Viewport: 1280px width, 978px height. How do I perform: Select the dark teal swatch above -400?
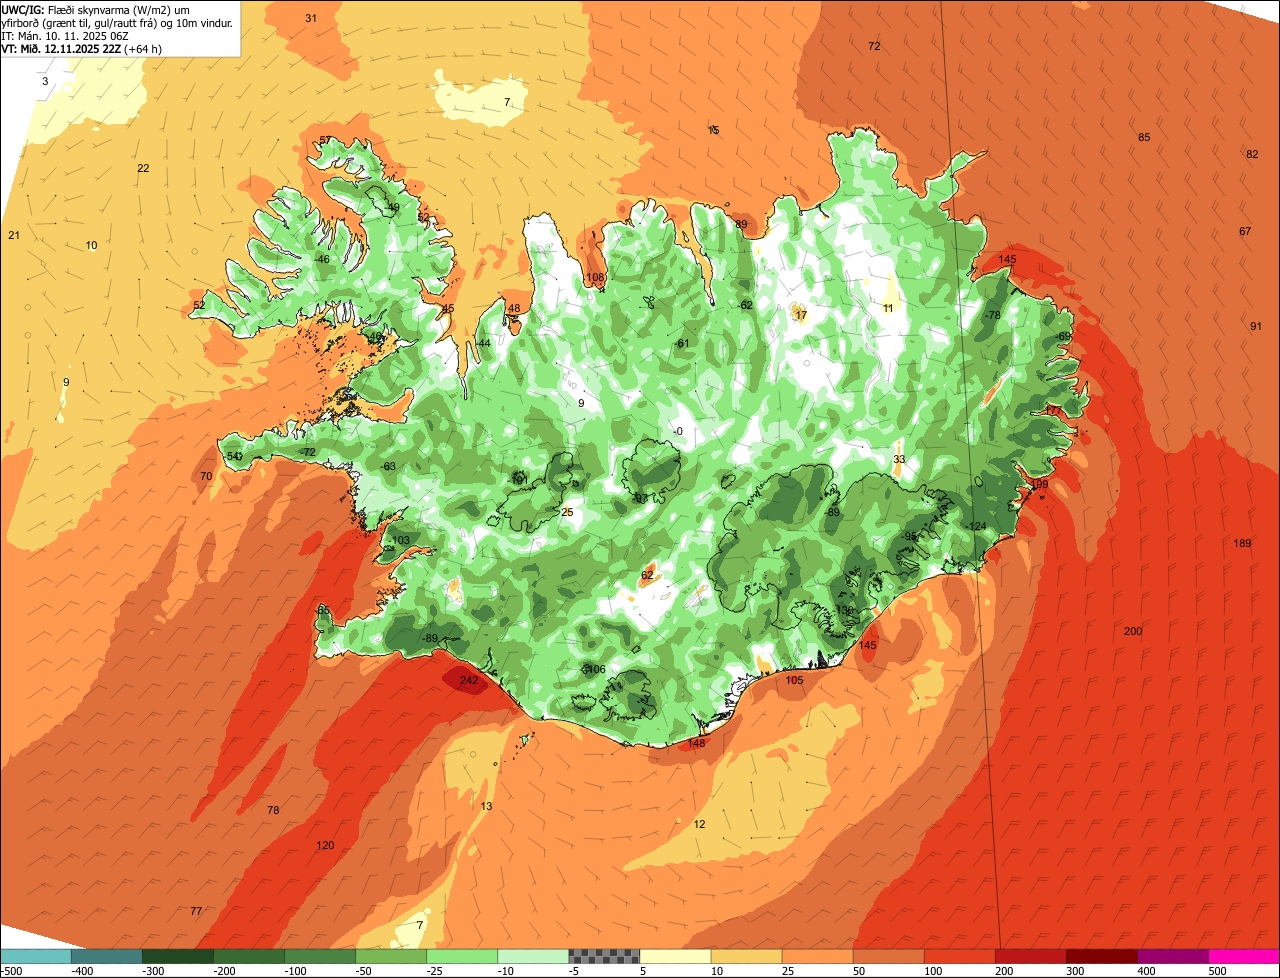click(x=107, y=956)
